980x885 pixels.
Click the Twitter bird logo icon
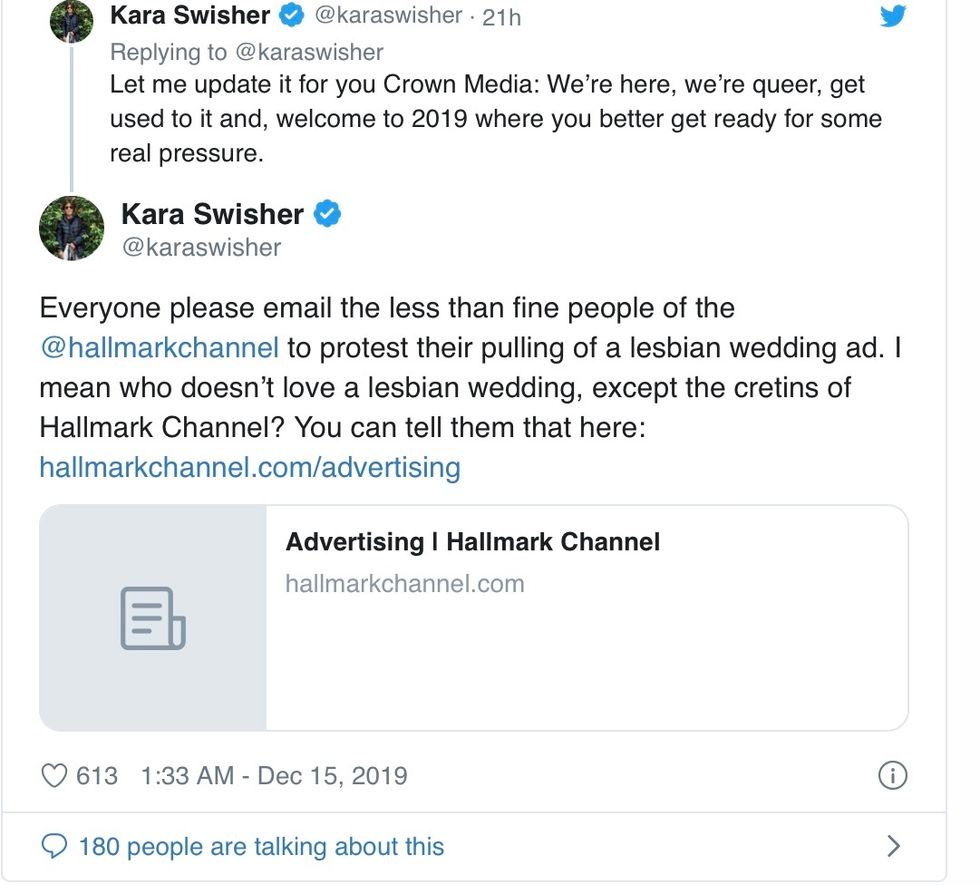[892, 16]
